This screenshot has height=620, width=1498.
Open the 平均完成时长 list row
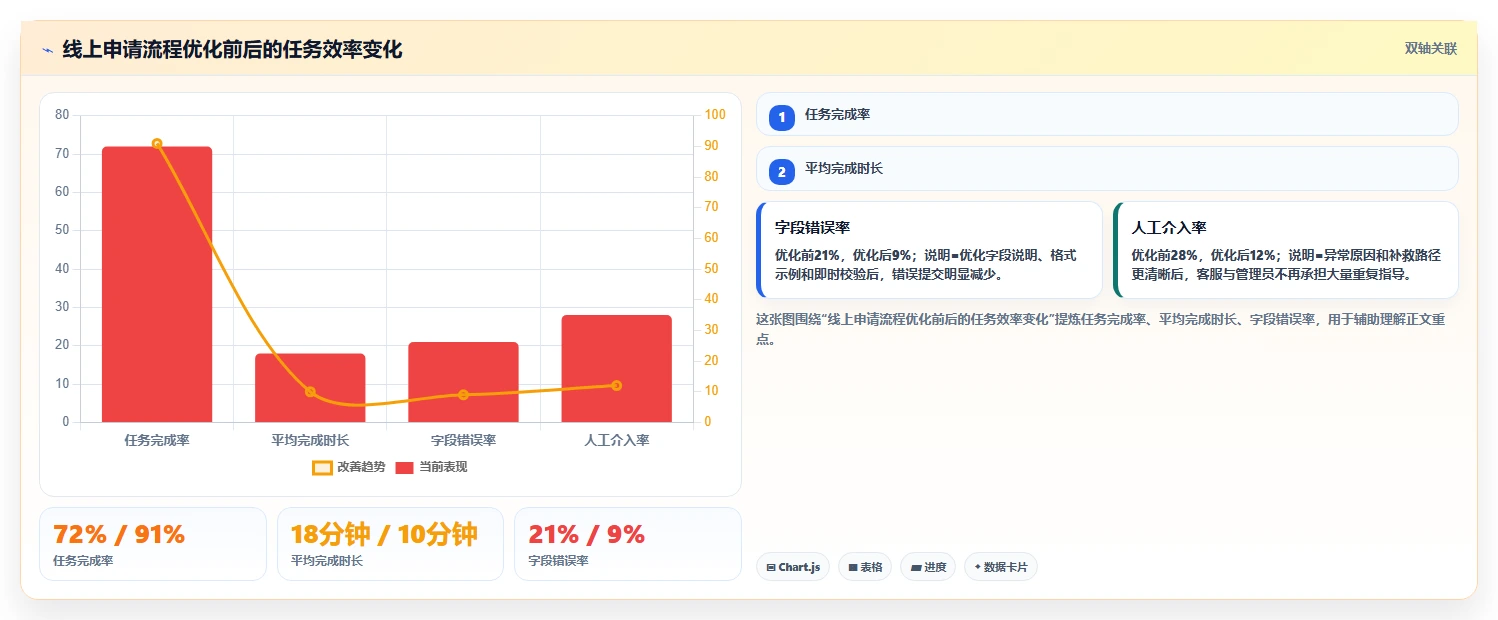tap(1107, 168)
